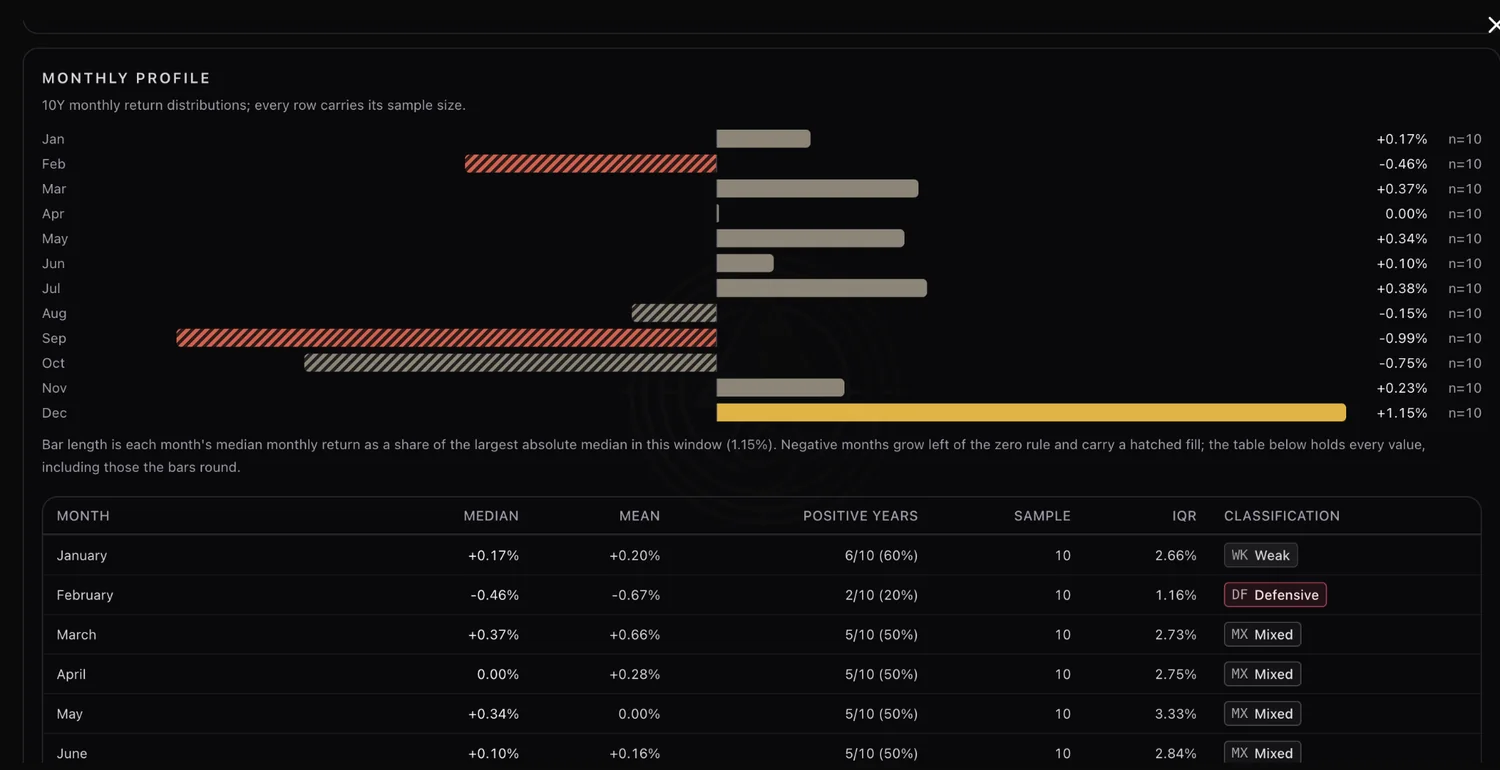Select the September hatched red bar
1500x770 pixels.
[x=447, y=338]
